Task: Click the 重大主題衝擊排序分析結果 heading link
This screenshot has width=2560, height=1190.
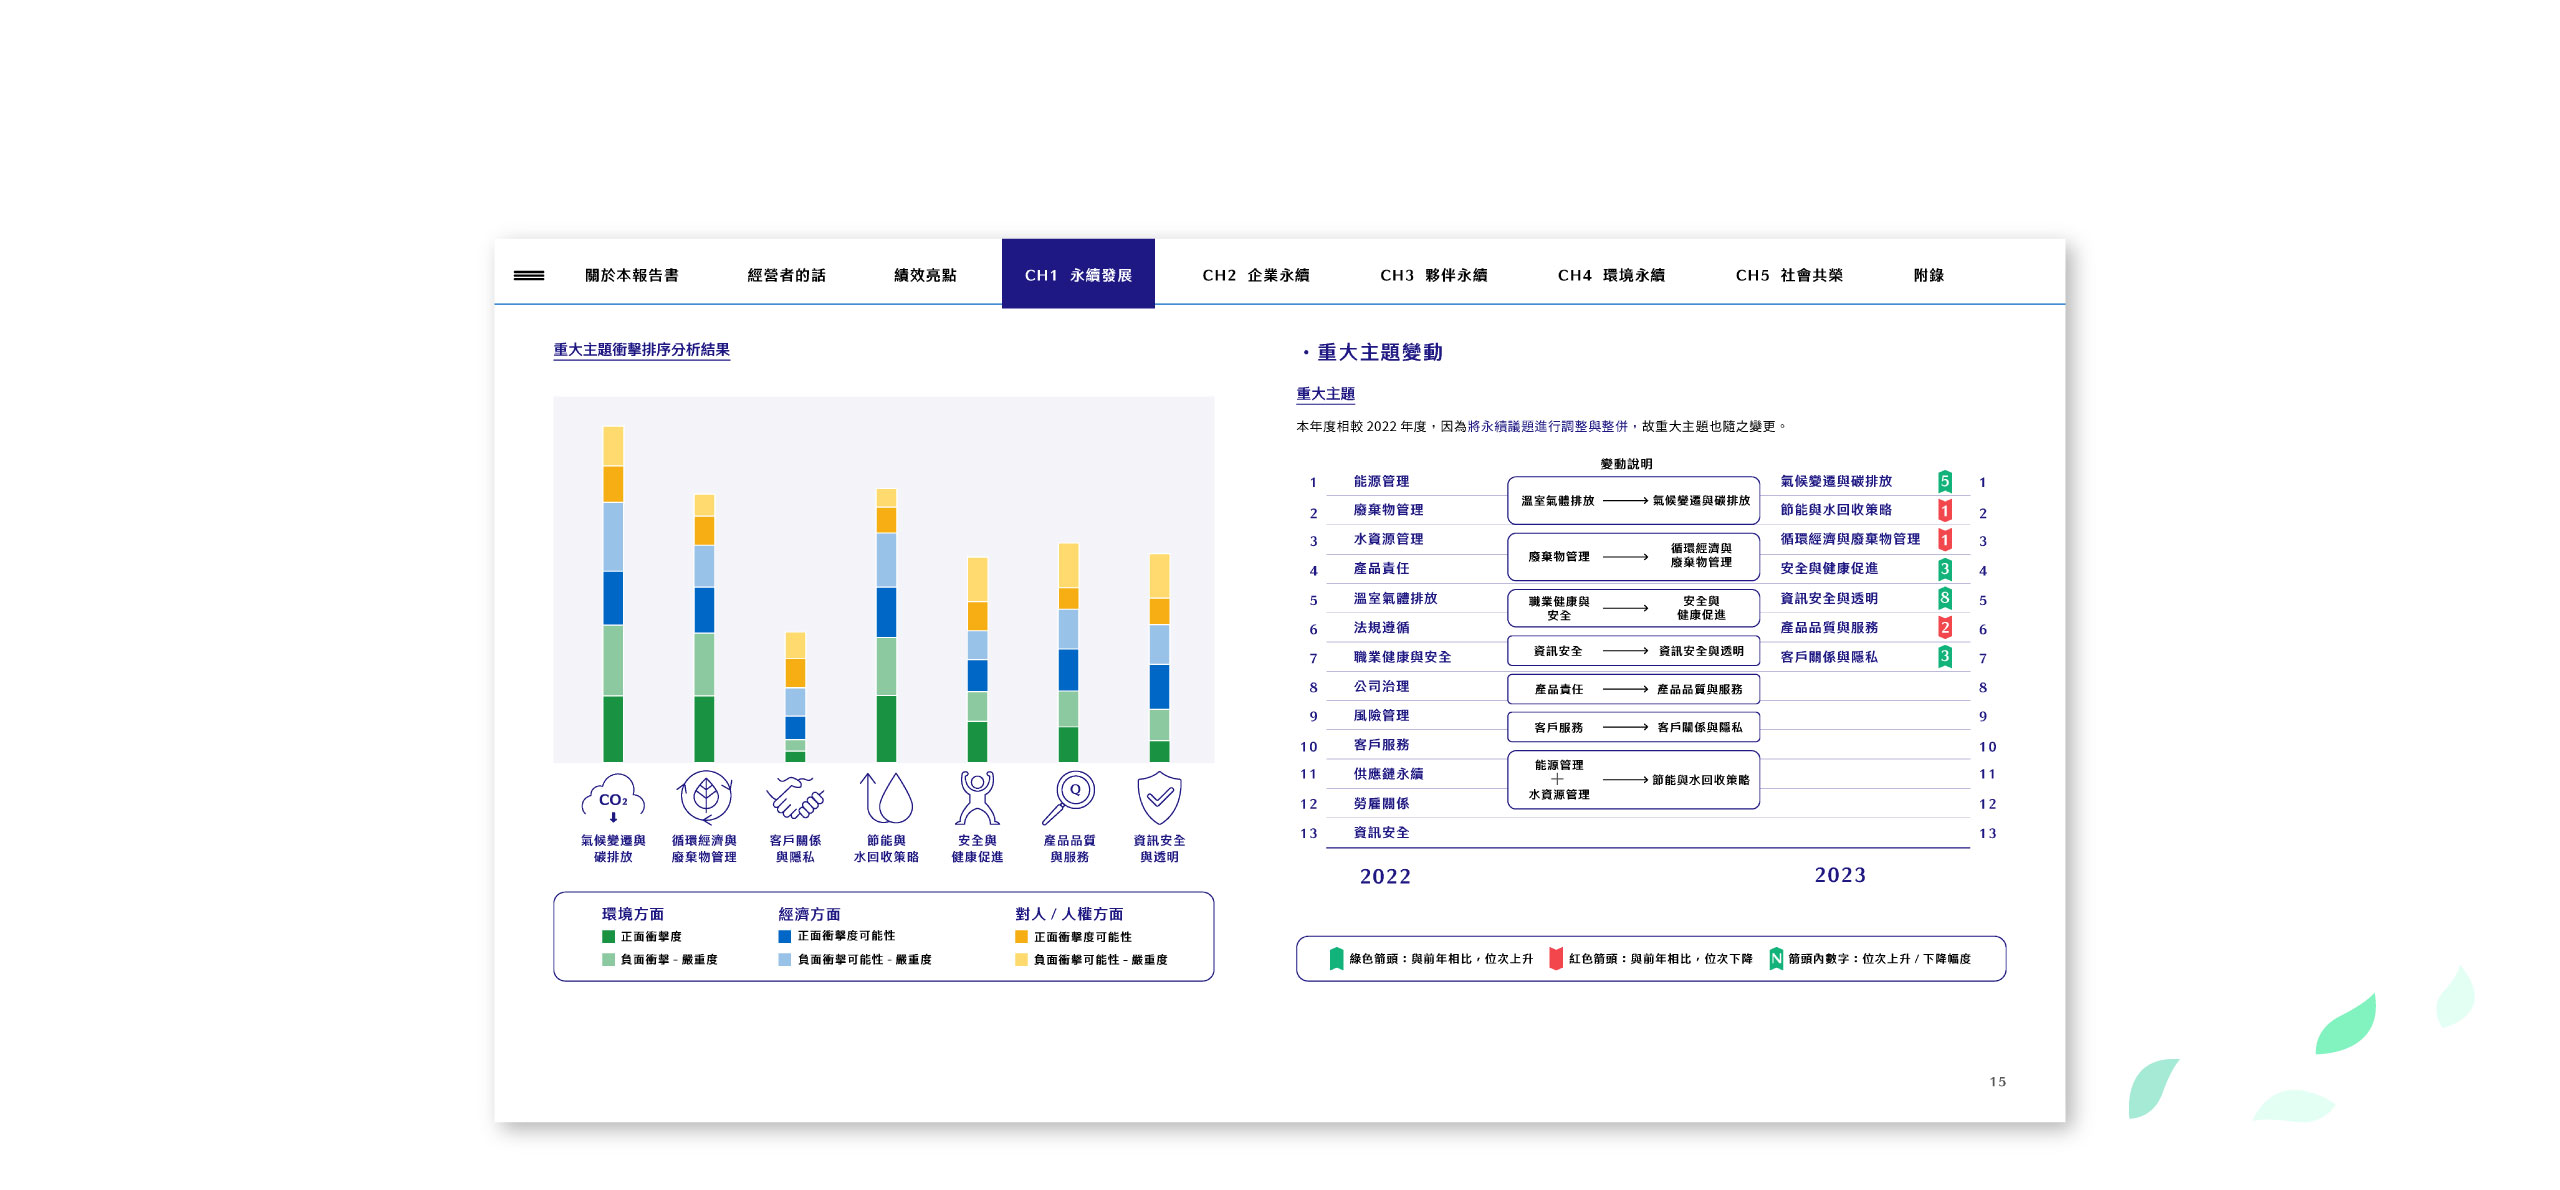Action: click(641, 350)
